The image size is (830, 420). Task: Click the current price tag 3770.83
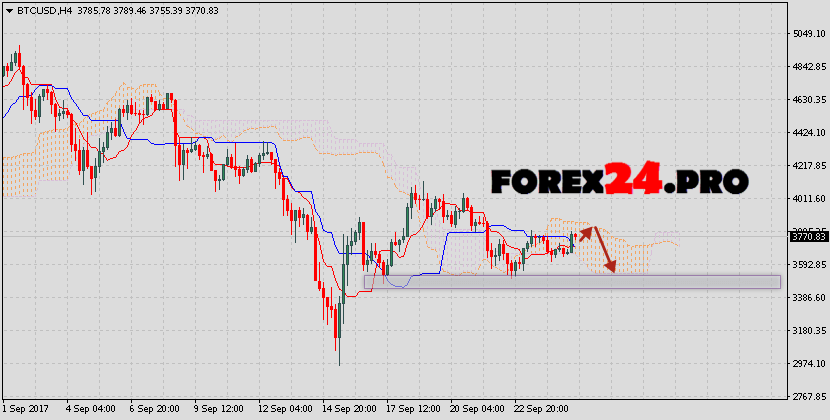[x=808, y=237]
